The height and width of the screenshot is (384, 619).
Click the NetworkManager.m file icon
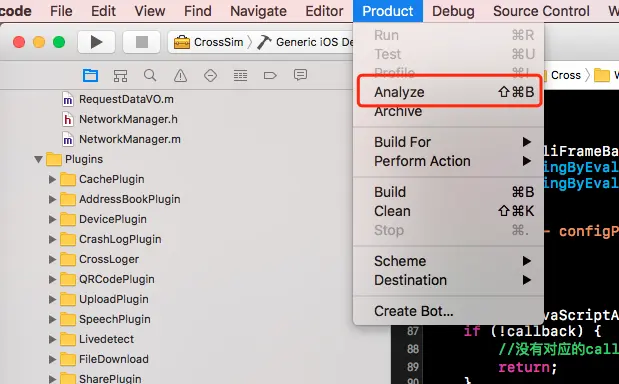[68, 139]
